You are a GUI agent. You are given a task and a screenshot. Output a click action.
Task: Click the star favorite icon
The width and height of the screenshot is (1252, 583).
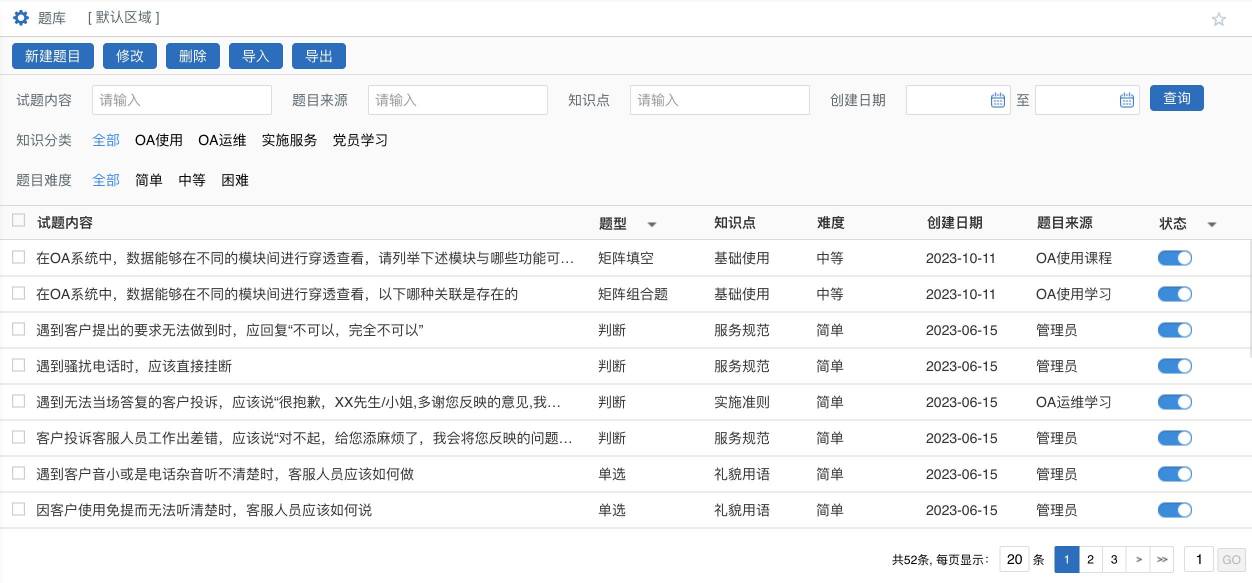click(x=1218, y=19)
